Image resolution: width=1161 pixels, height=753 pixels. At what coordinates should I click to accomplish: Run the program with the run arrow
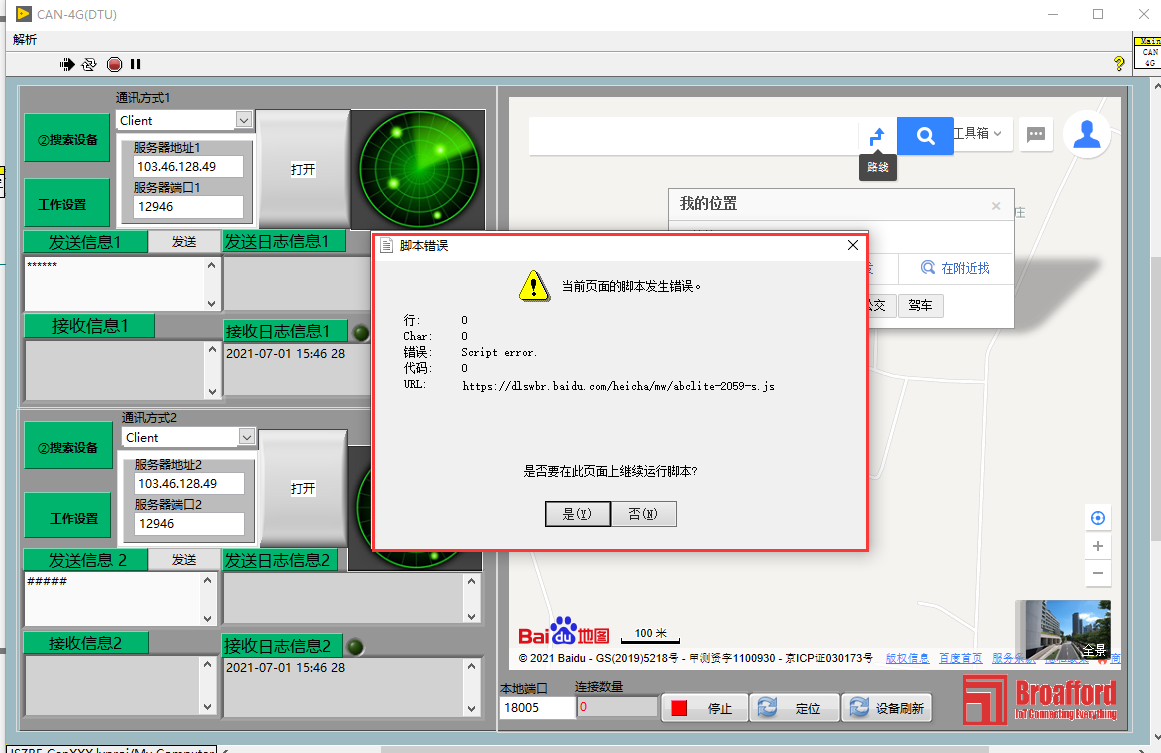67,64
